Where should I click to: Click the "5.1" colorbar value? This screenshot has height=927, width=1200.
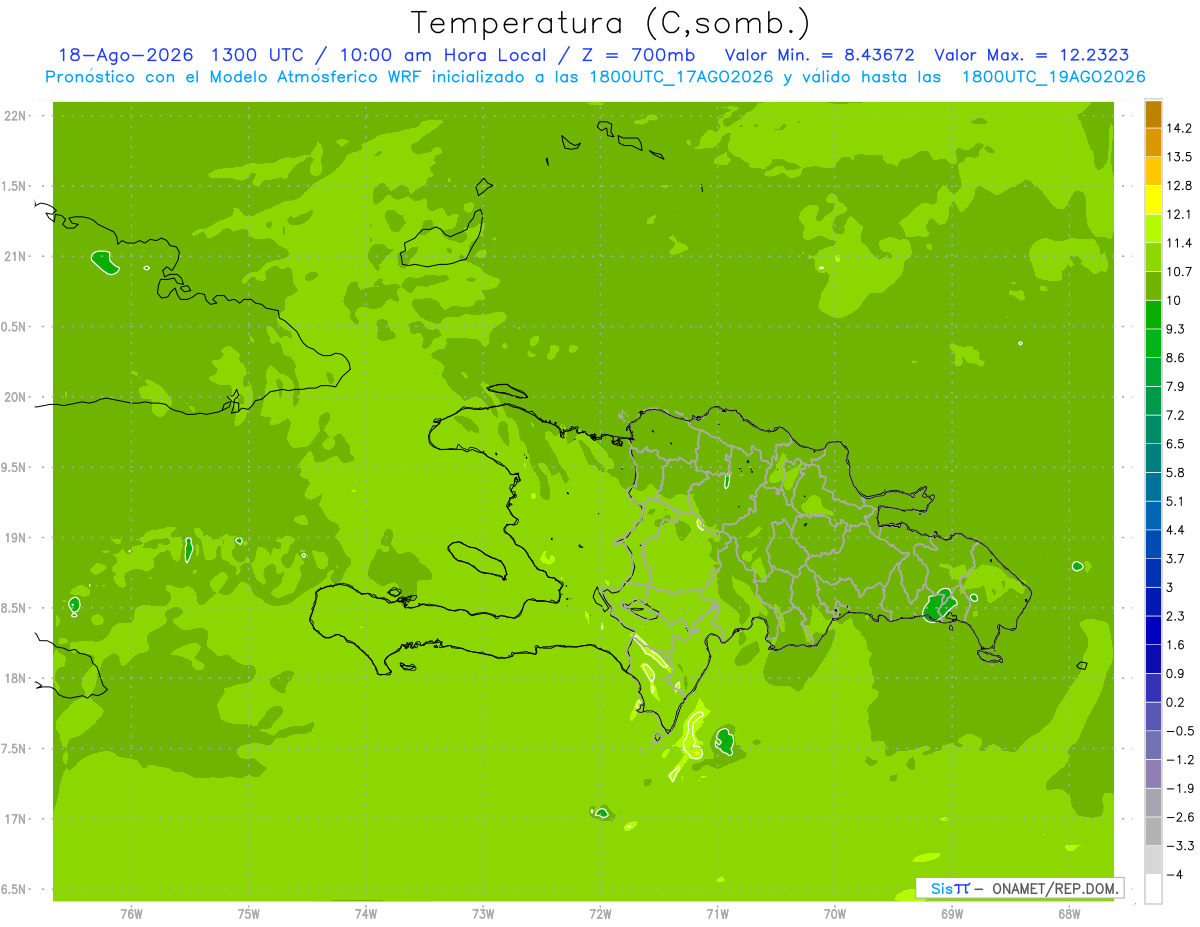tap(1177, 501)
